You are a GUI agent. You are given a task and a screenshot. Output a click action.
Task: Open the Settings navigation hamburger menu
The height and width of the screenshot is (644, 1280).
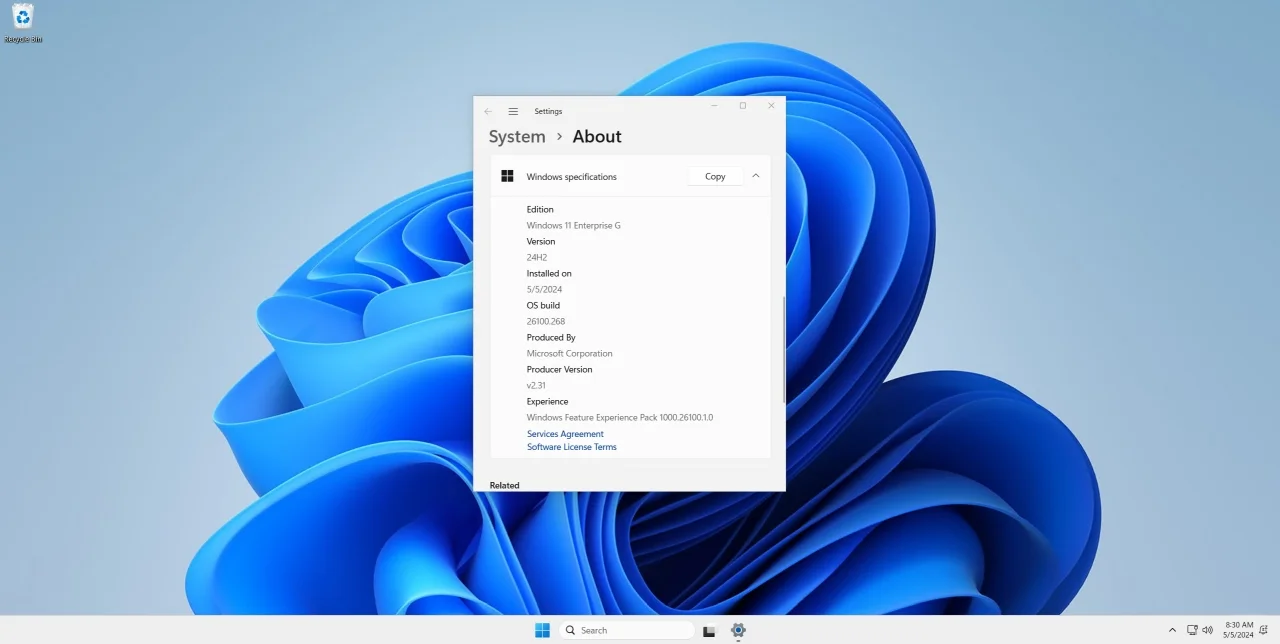513,111
